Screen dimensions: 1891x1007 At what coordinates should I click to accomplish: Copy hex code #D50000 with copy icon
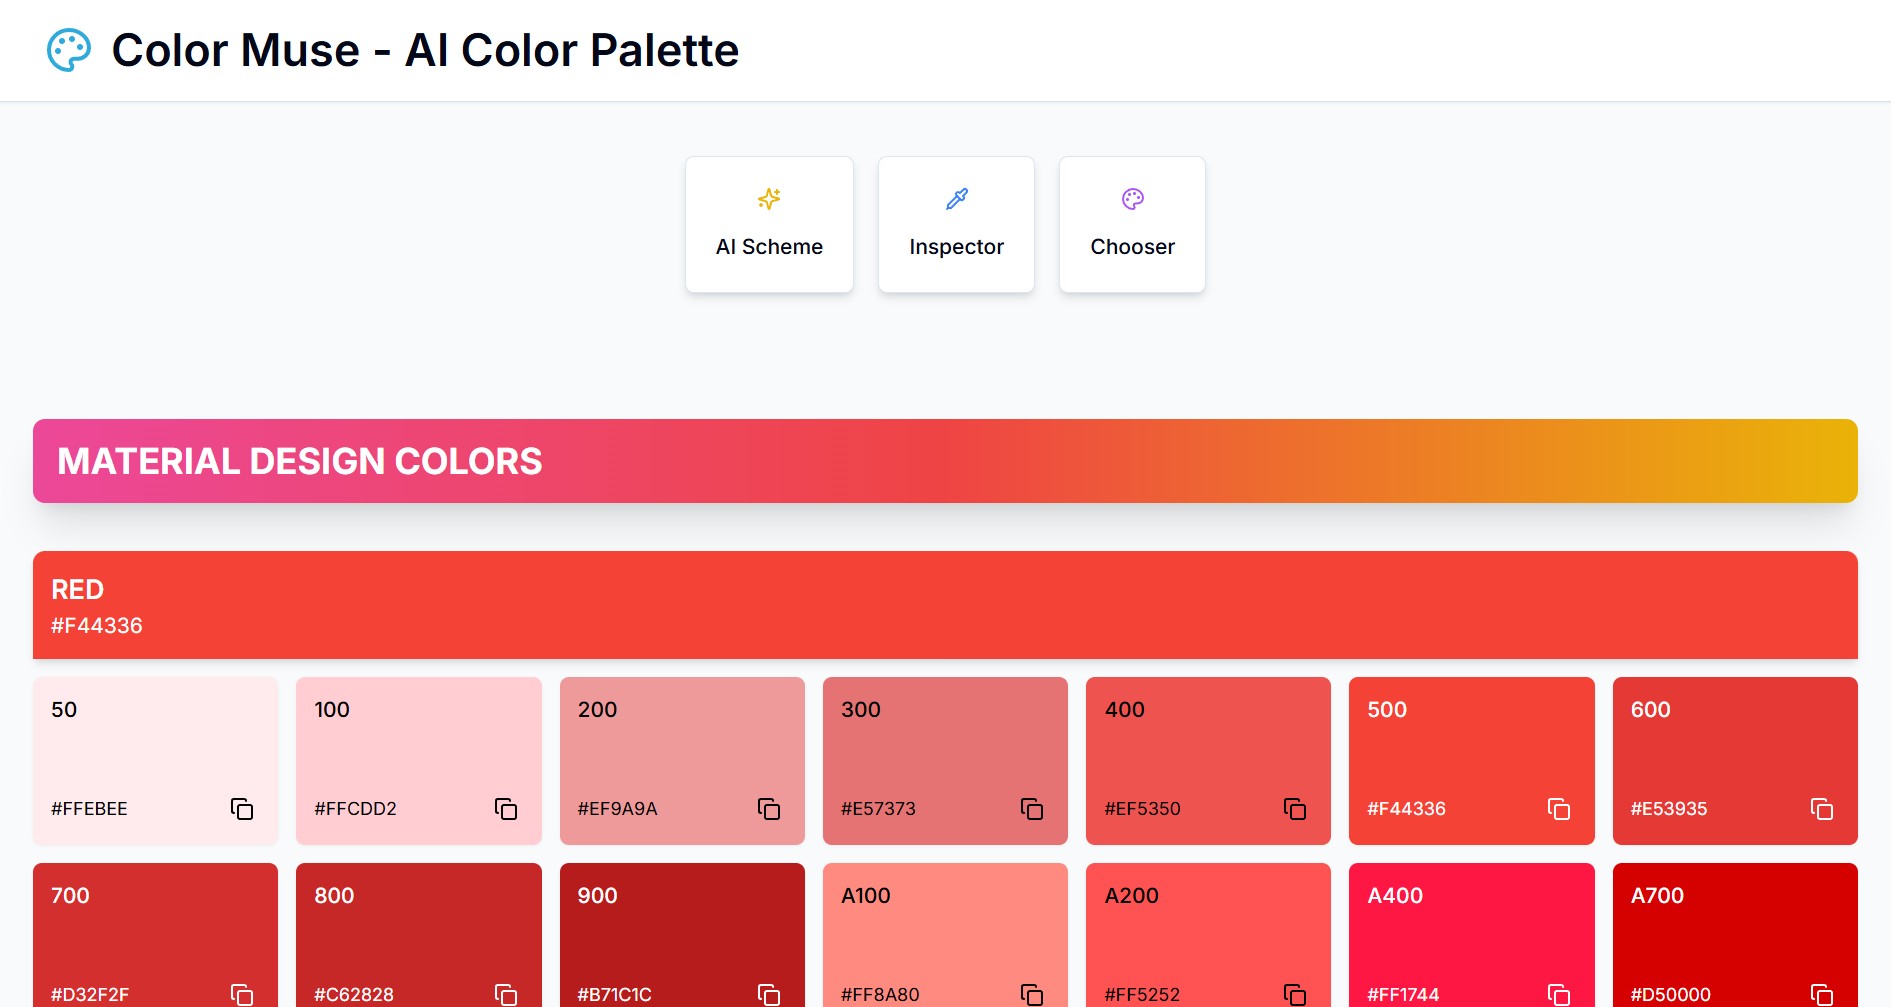pyautogui.click(x=1822, y=995)
